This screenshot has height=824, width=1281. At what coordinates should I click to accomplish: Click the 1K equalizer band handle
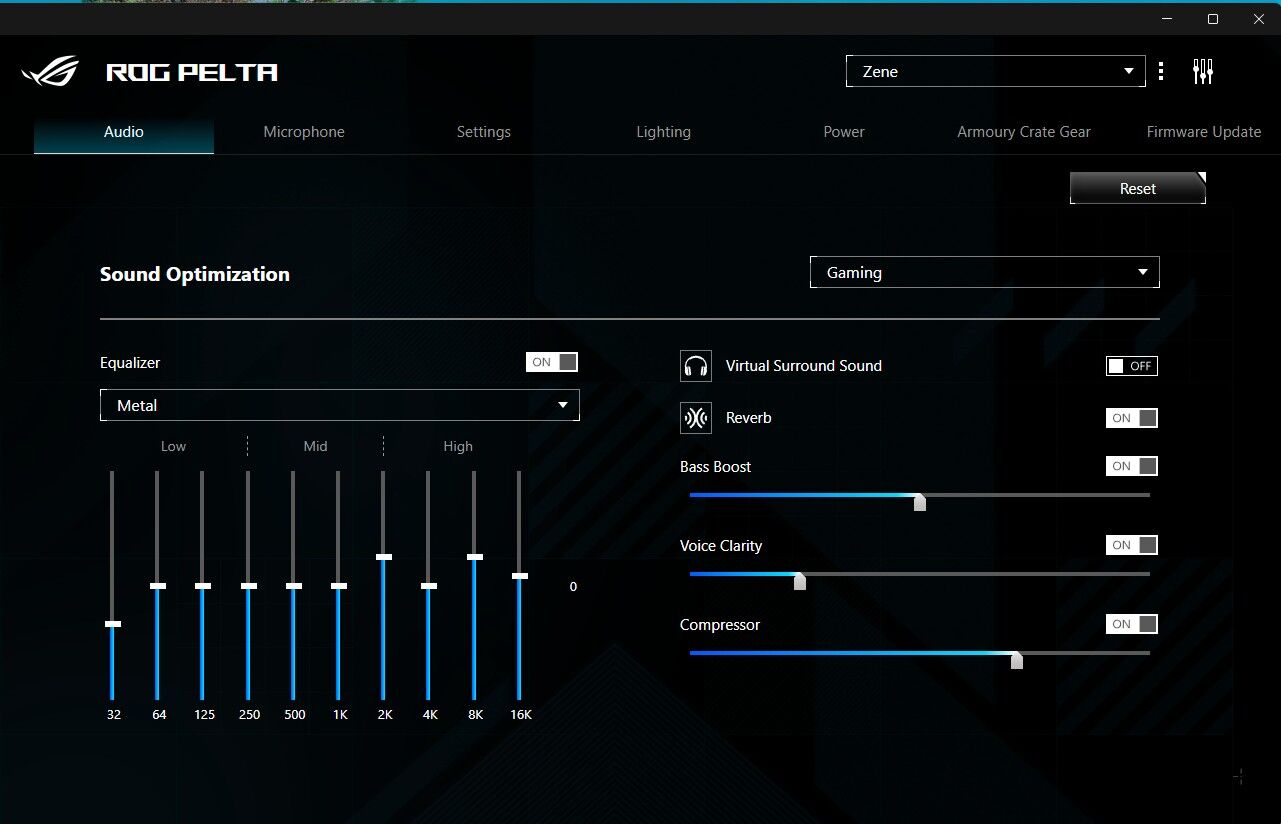339,586
